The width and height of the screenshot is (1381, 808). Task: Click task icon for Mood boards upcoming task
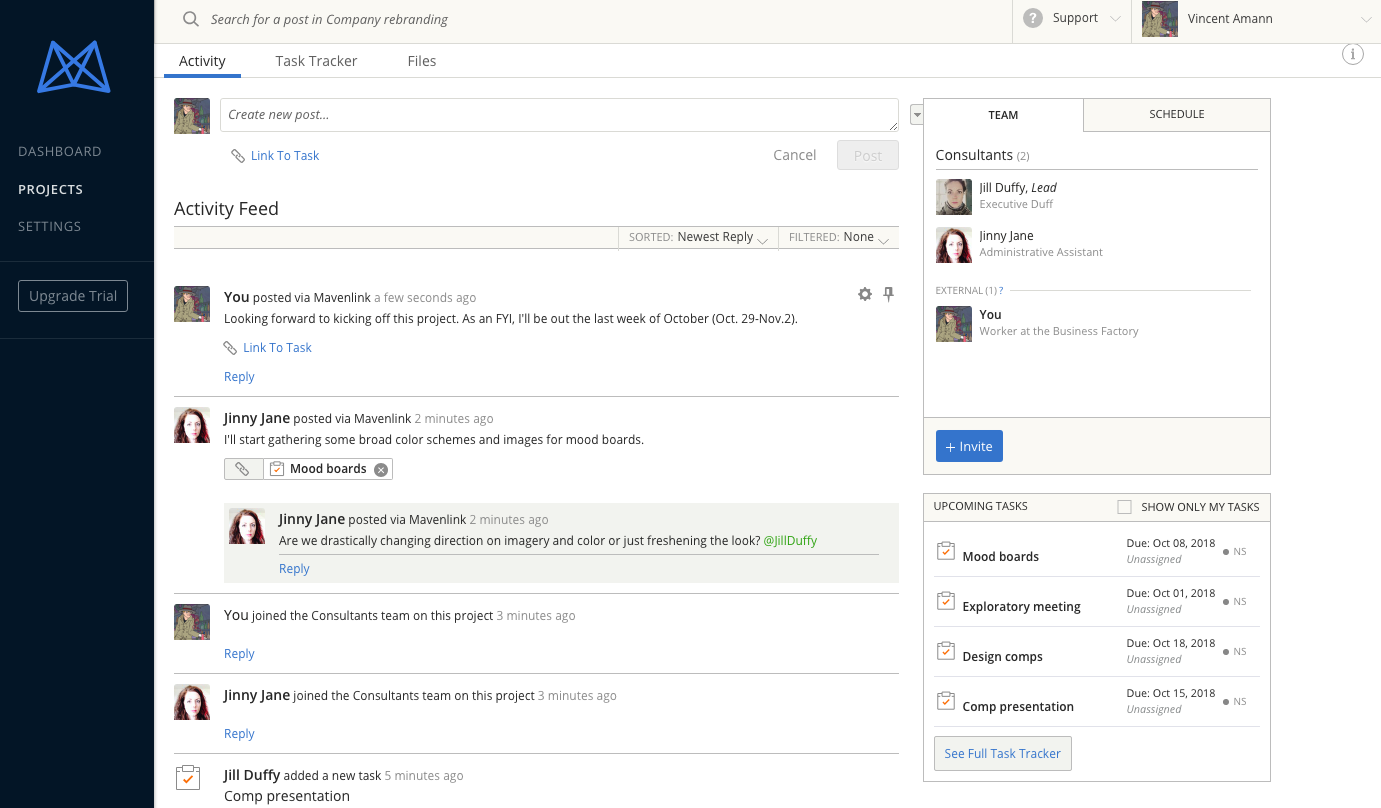tap(945, 551)
